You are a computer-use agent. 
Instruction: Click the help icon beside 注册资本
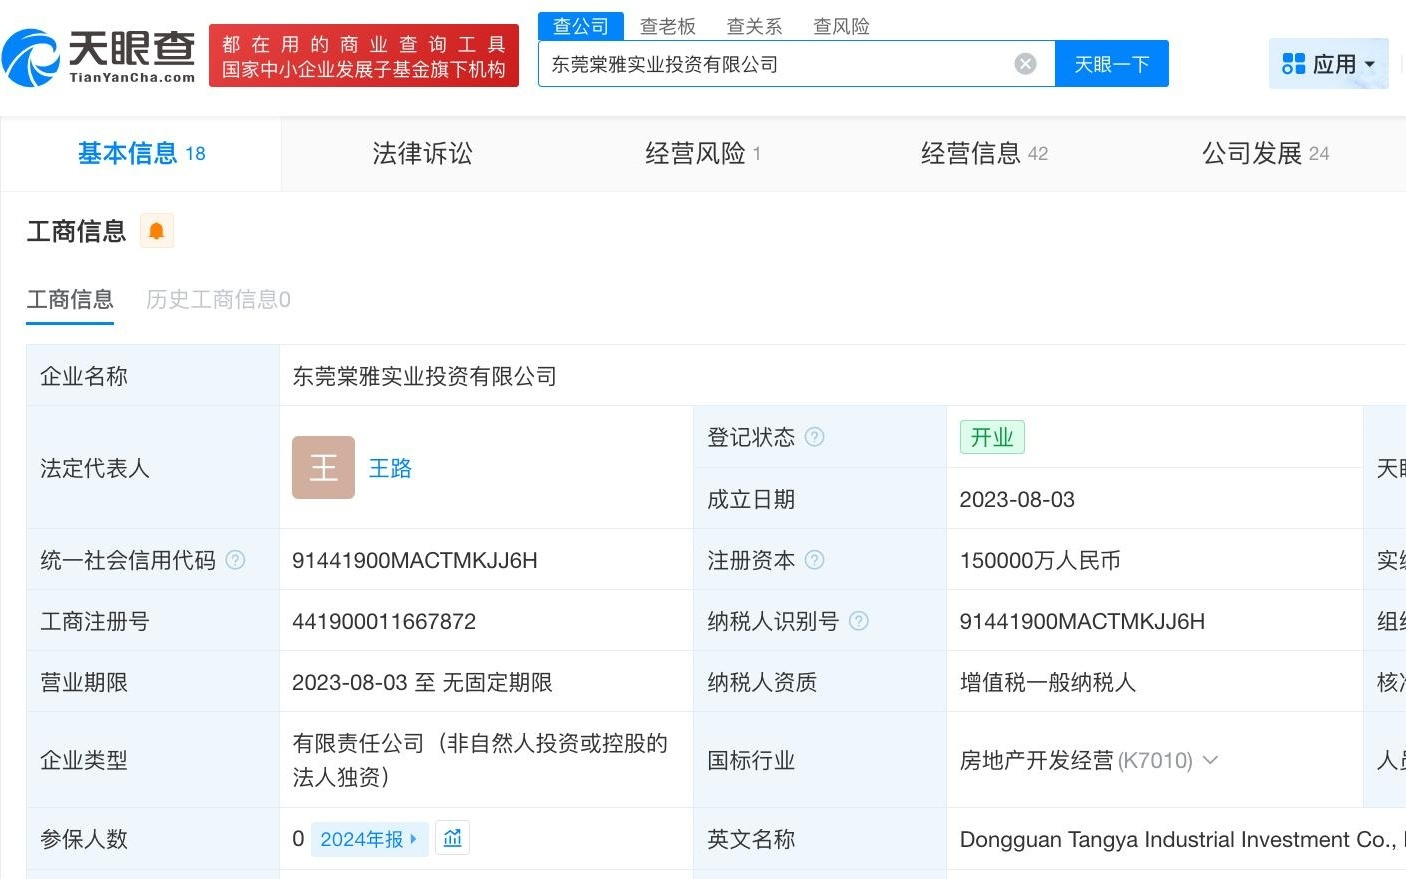[x=814, y=560]
